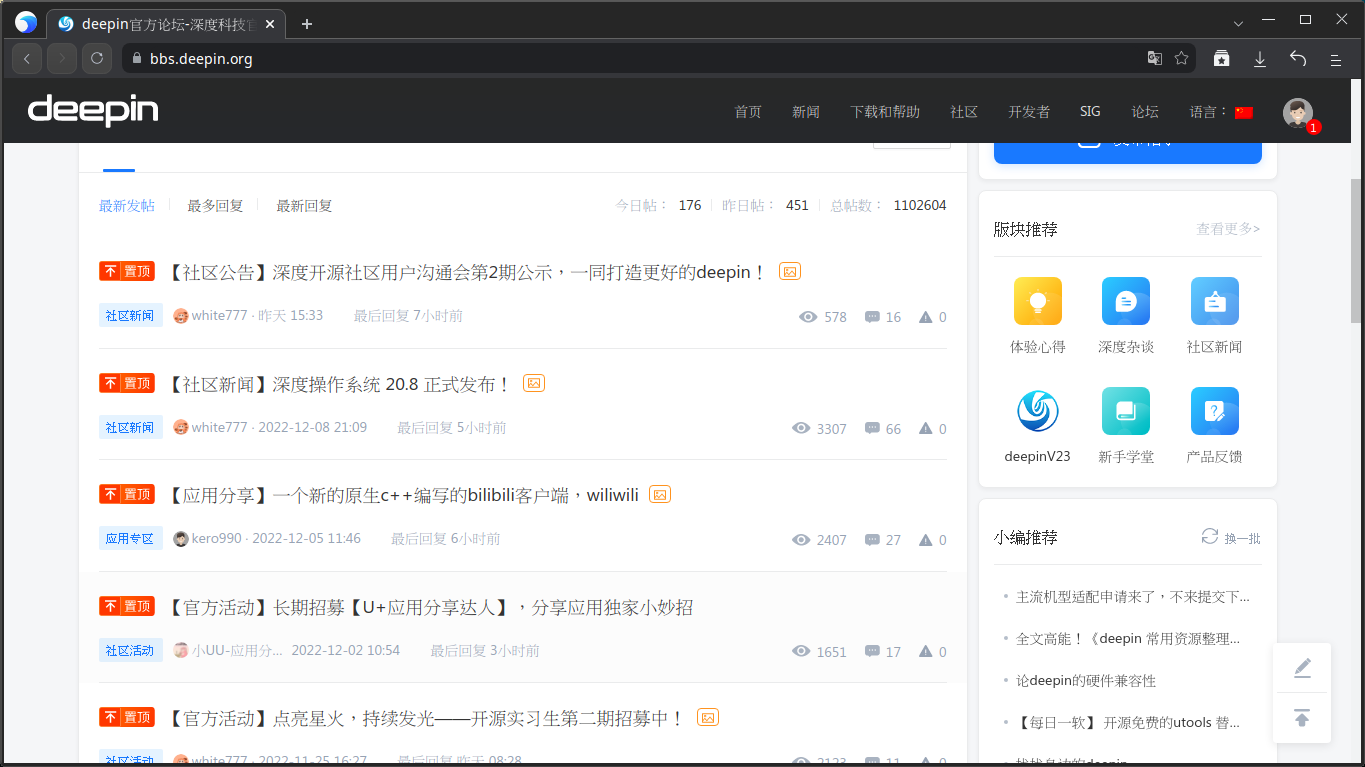Viewport: 1365px width, 767px height.
Task: Click the 查看更多 link in 版块推荐
Action: pos(1227,229)
